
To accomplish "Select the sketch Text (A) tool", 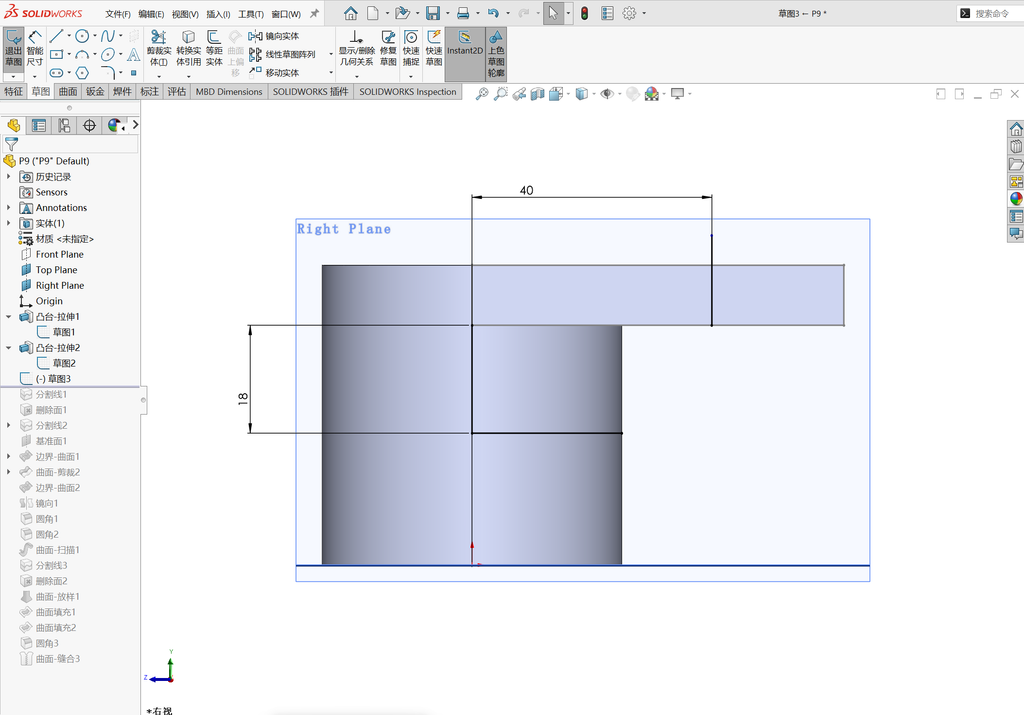I will 133,54.
